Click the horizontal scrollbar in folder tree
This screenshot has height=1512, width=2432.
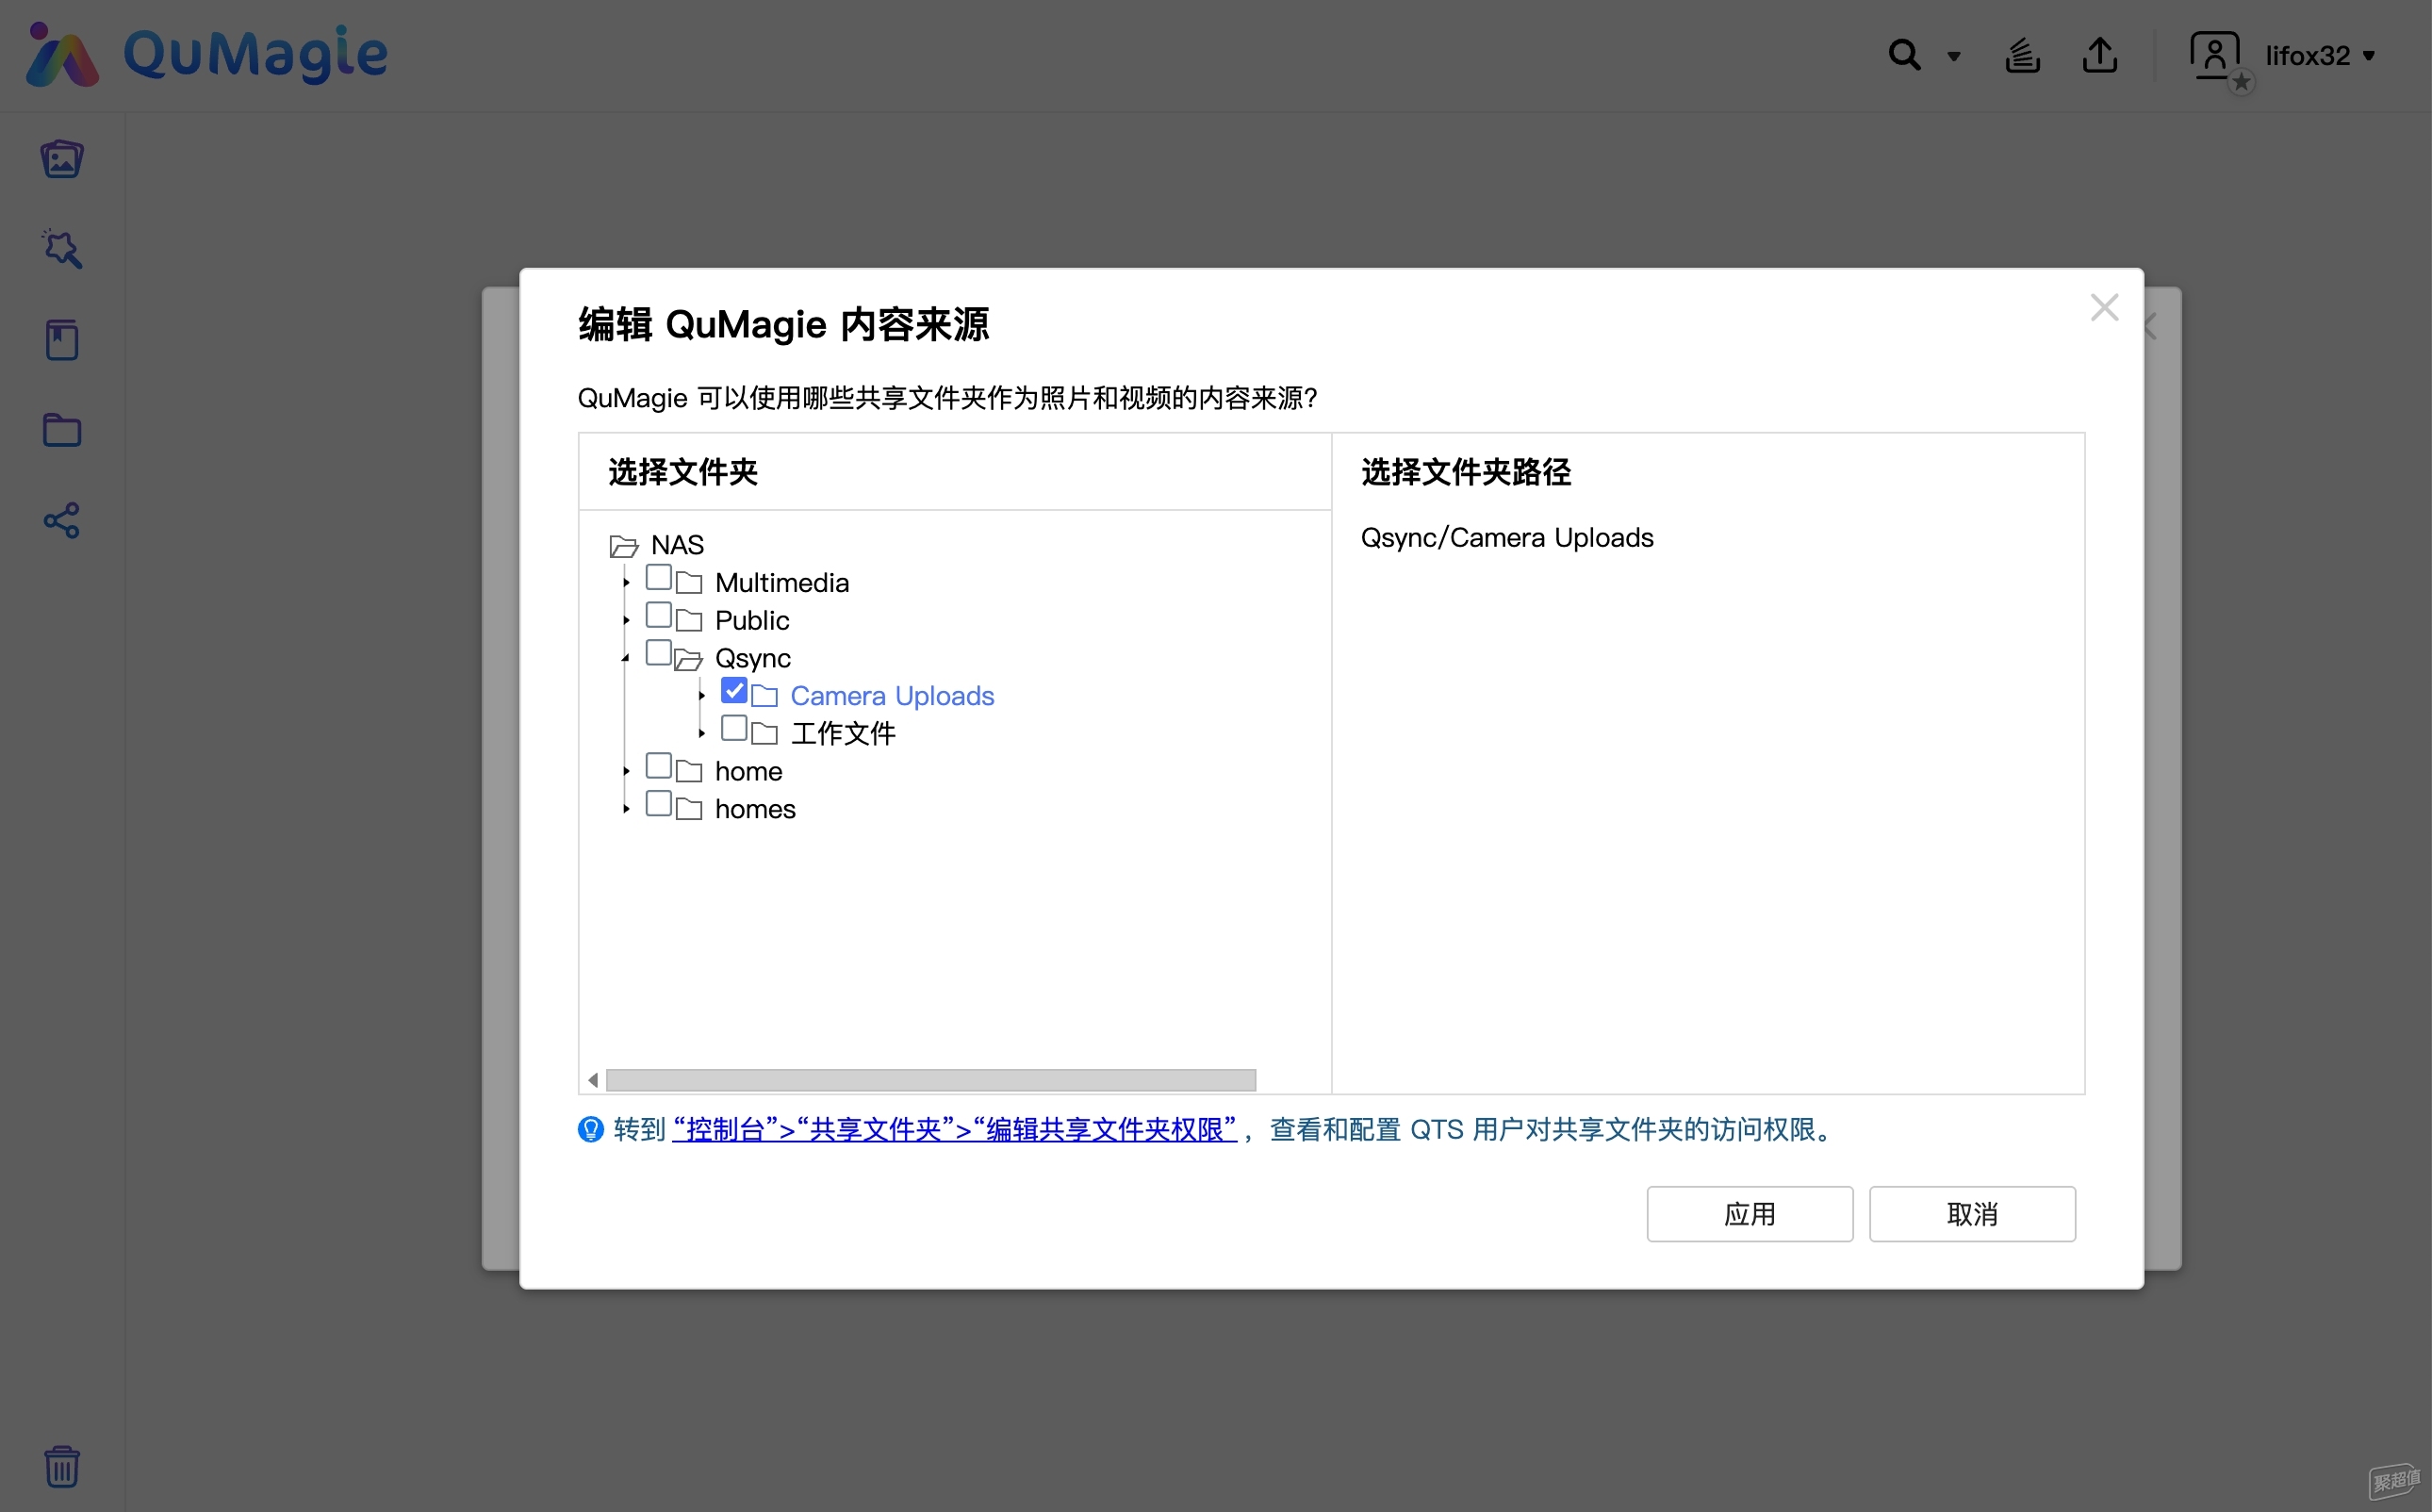(931, 1080)
